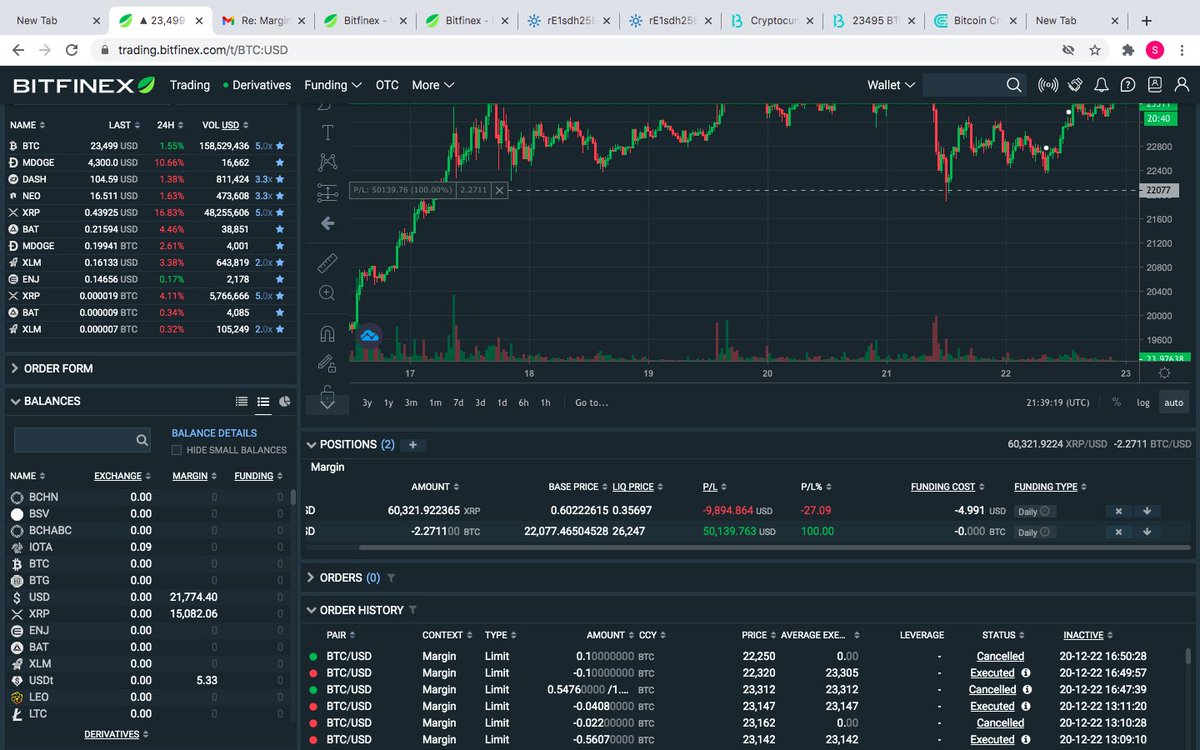This screenshot has height=750, width=1200.
Task: Toggle magnet mode on chart
Action: pyautogui.click(x=327, y=334)
